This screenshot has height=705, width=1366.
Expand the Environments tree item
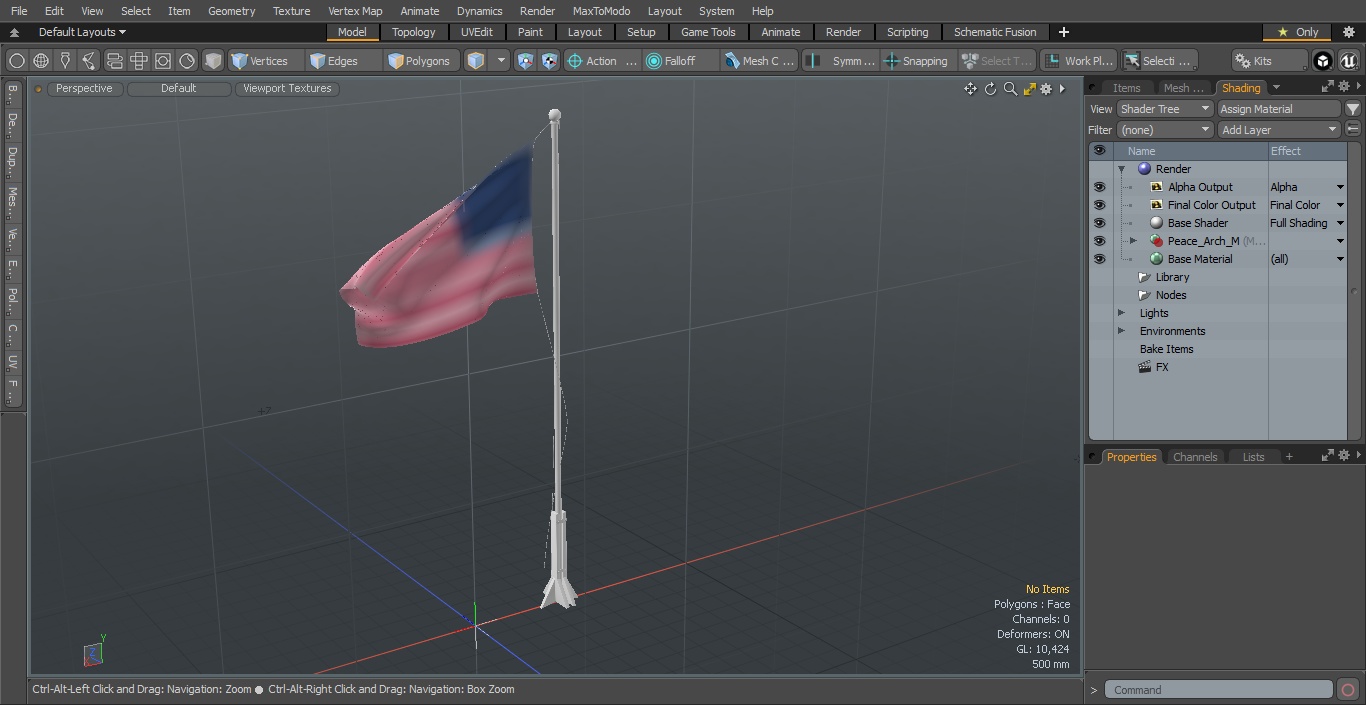(1121, 331)
